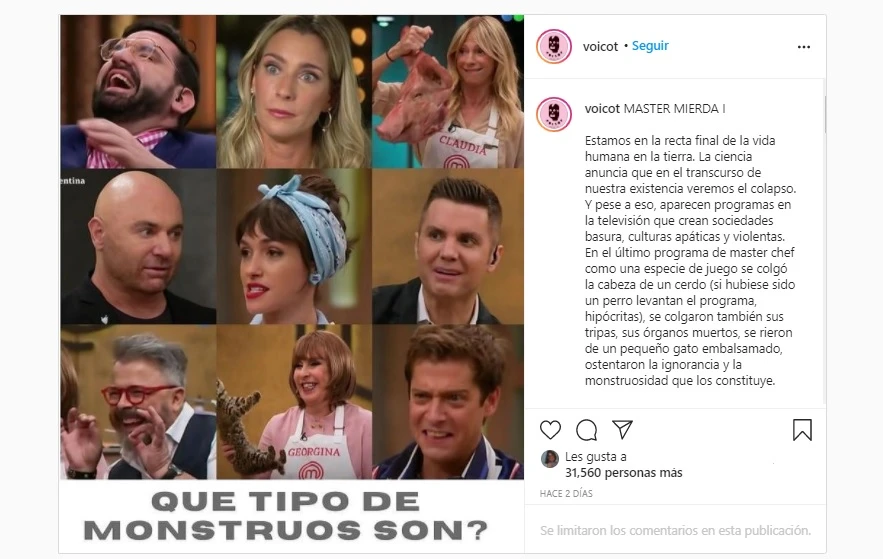
Task: Open comments with the speech bubble icon
Action: [586, 430]
